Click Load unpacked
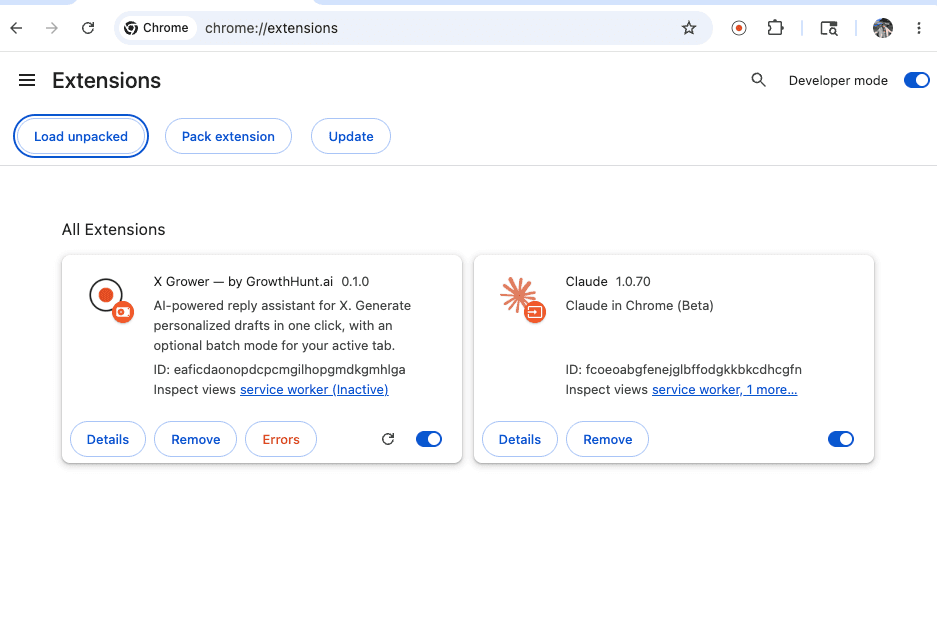Screen dimensions: 937x625 click(81, 136)
